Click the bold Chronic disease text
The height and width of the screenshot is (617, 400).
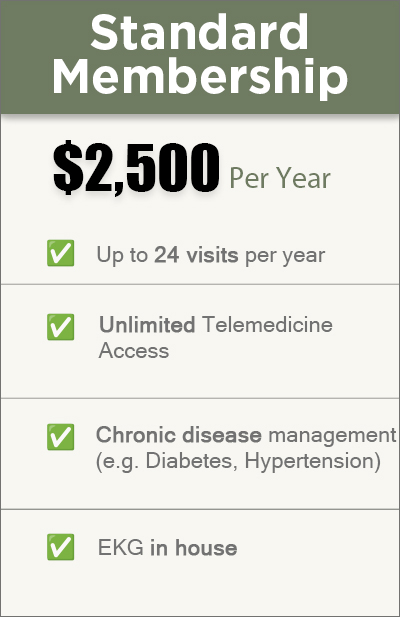coord(179,435)
